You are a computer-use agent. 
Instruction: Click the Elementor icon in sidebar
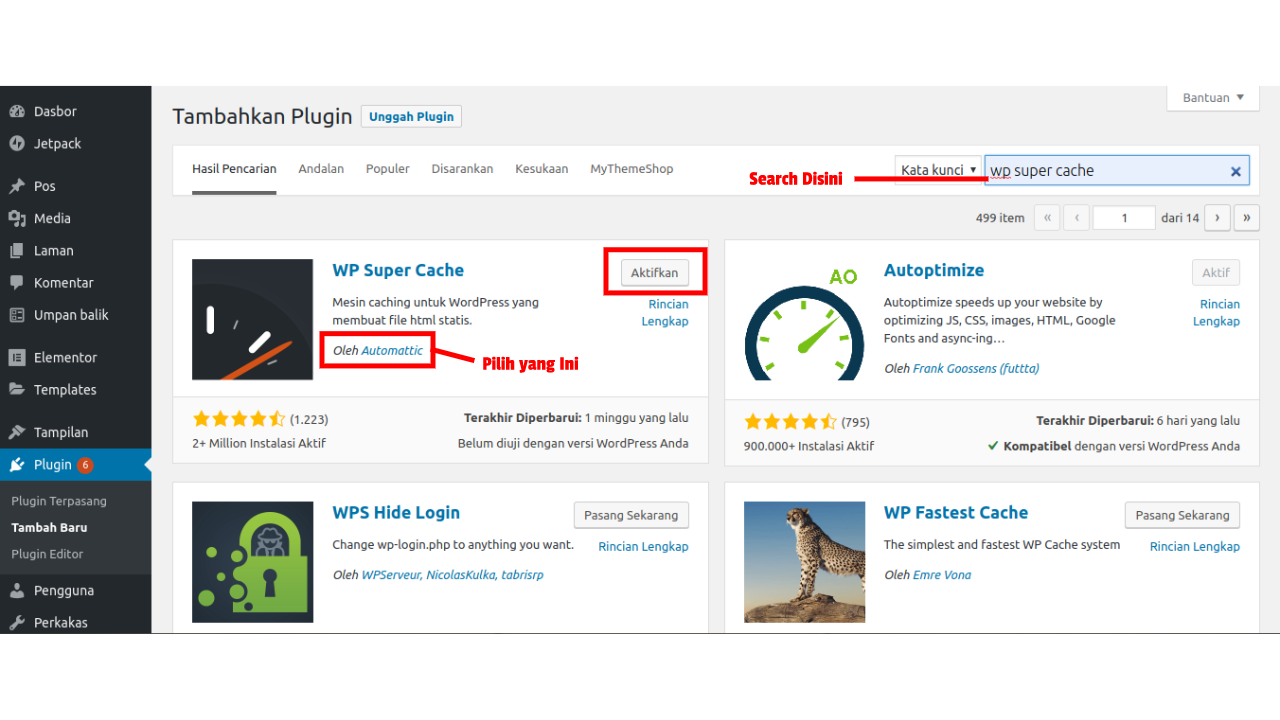tap(17, 357)
